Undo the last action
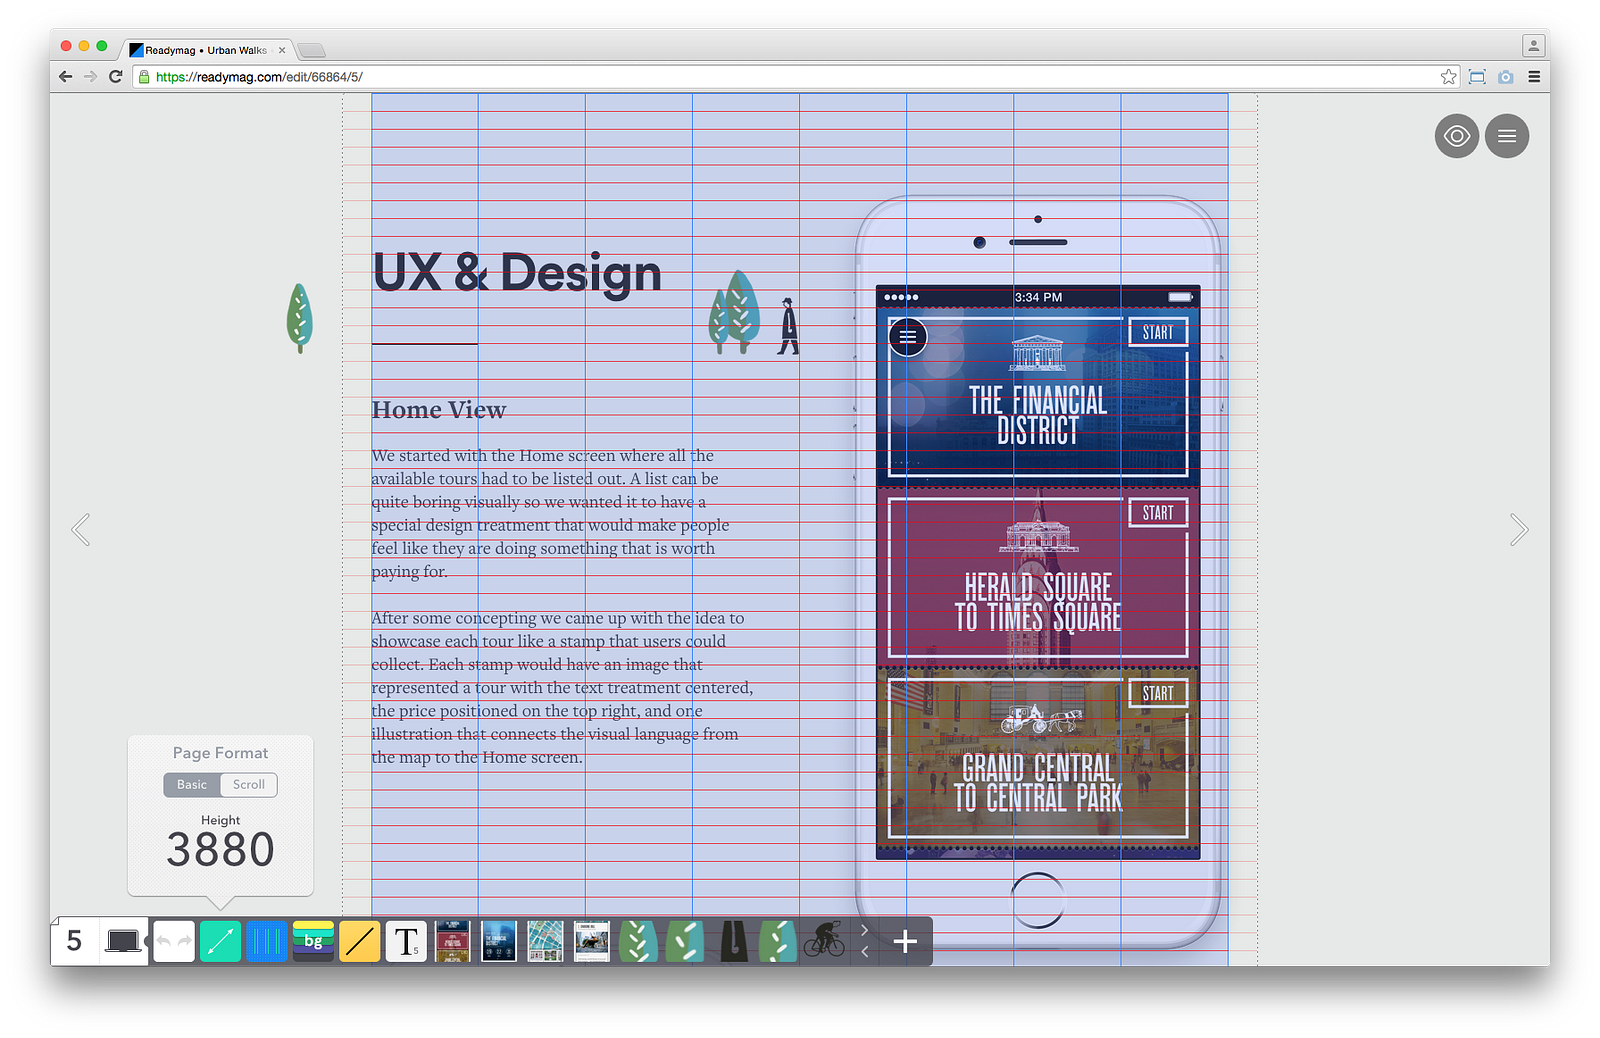The width and height of the screenshot is (1600, 1038). point(163,941)
